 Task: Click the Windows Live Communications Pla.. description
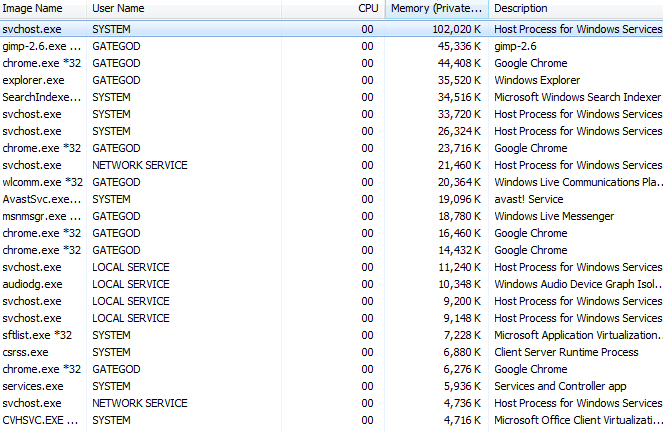(x=578, y=182)
